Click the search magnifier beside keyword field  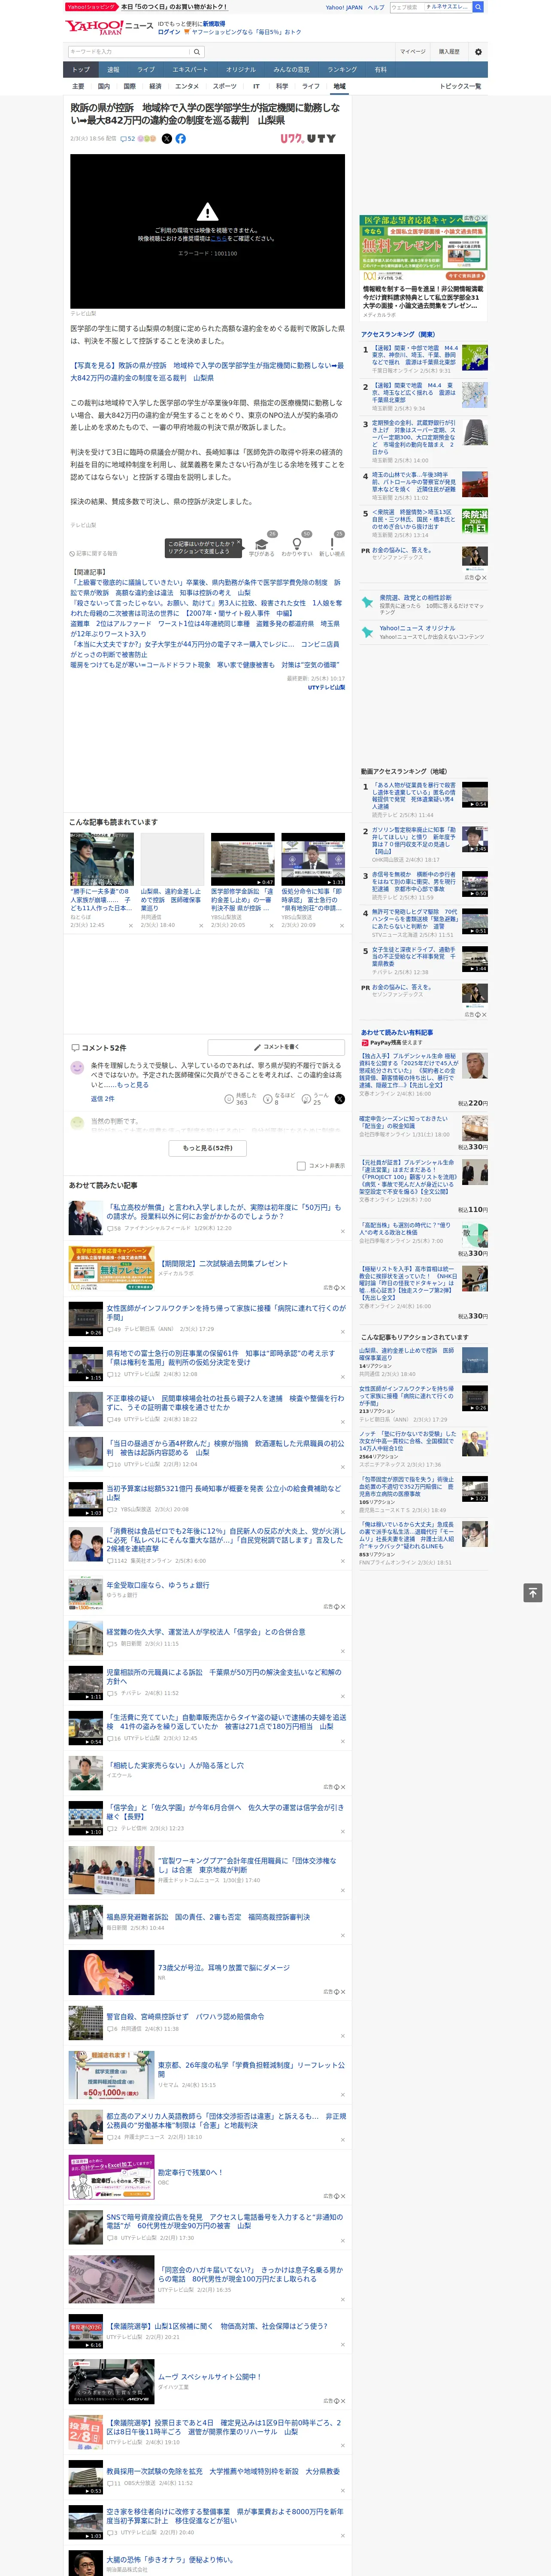pos(197,52)
